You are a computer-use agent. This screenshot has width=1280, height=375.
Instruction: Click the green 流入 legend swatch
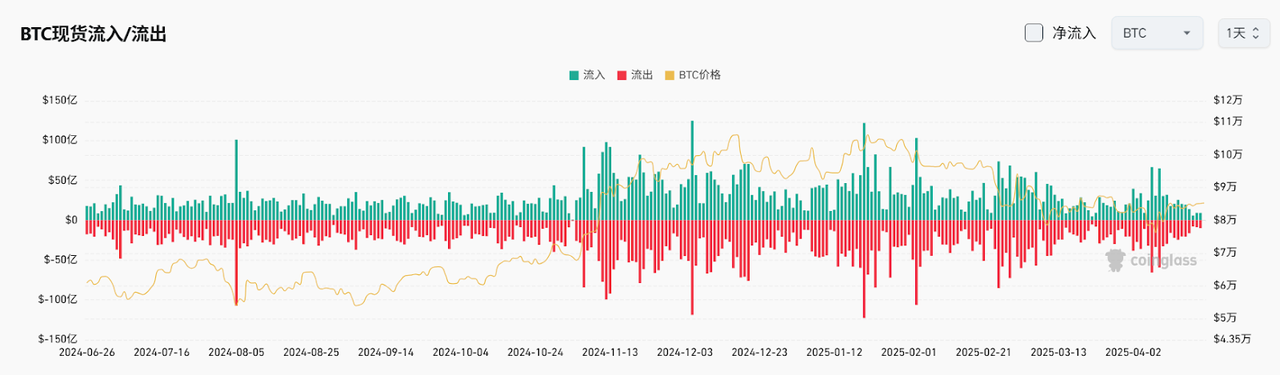574,75
